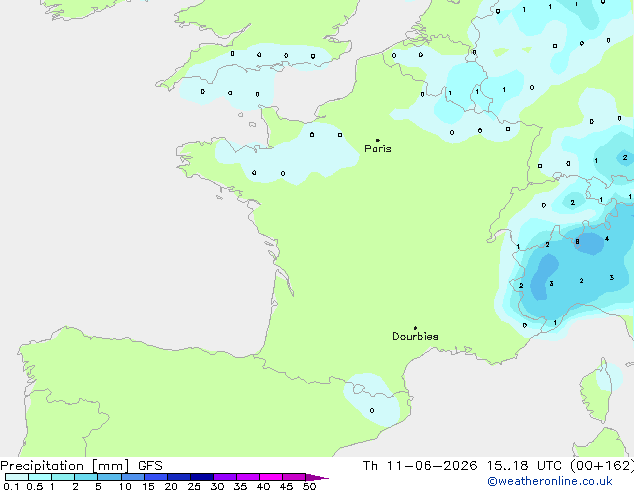634x490 pixels.
Task: Pick the darkest navy swatch between 25 and 30
Action: coord(202,477)
